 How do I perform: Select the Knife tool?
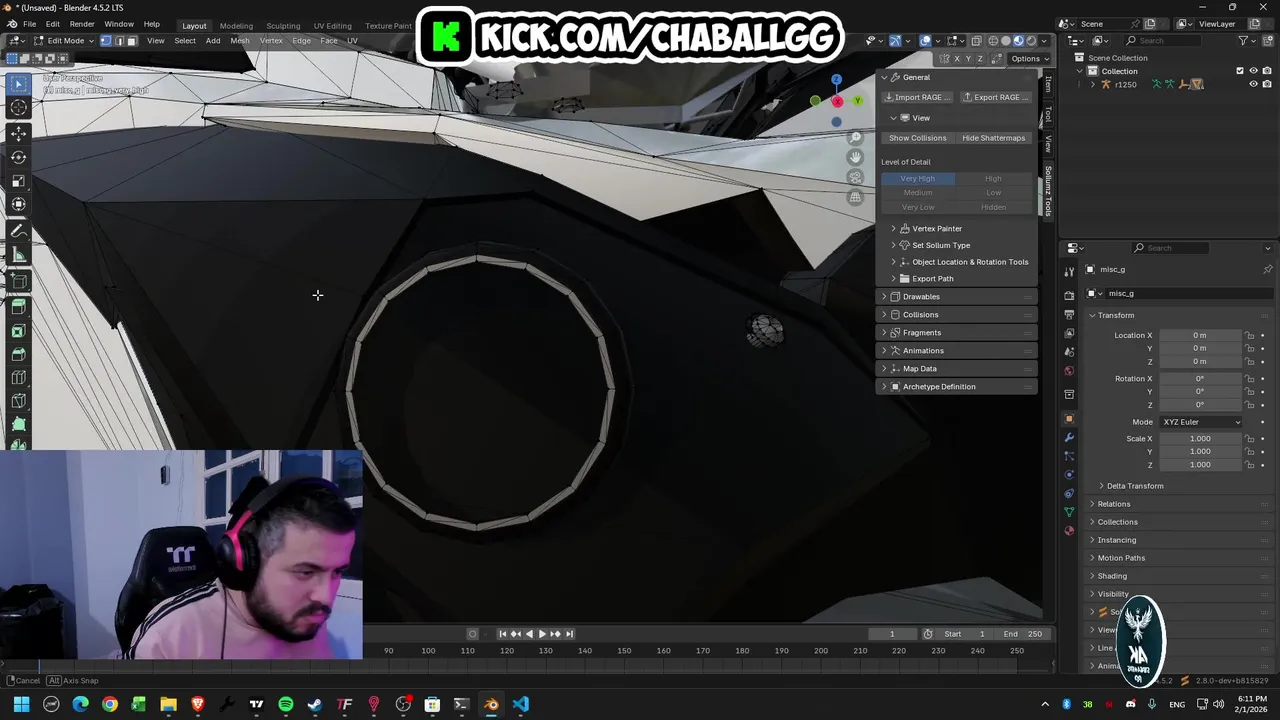click(x=18, y=402)
